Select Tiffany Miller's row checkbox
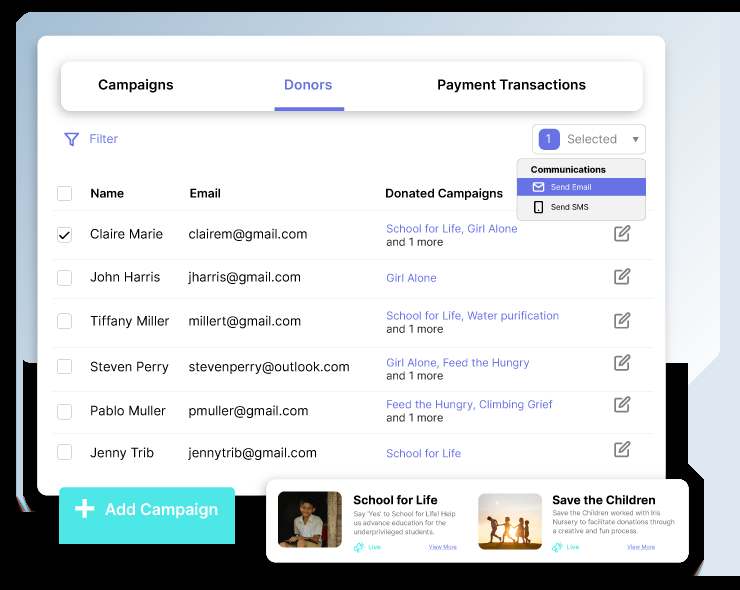Viewport: 740px width, 590px height. (64, 322)
